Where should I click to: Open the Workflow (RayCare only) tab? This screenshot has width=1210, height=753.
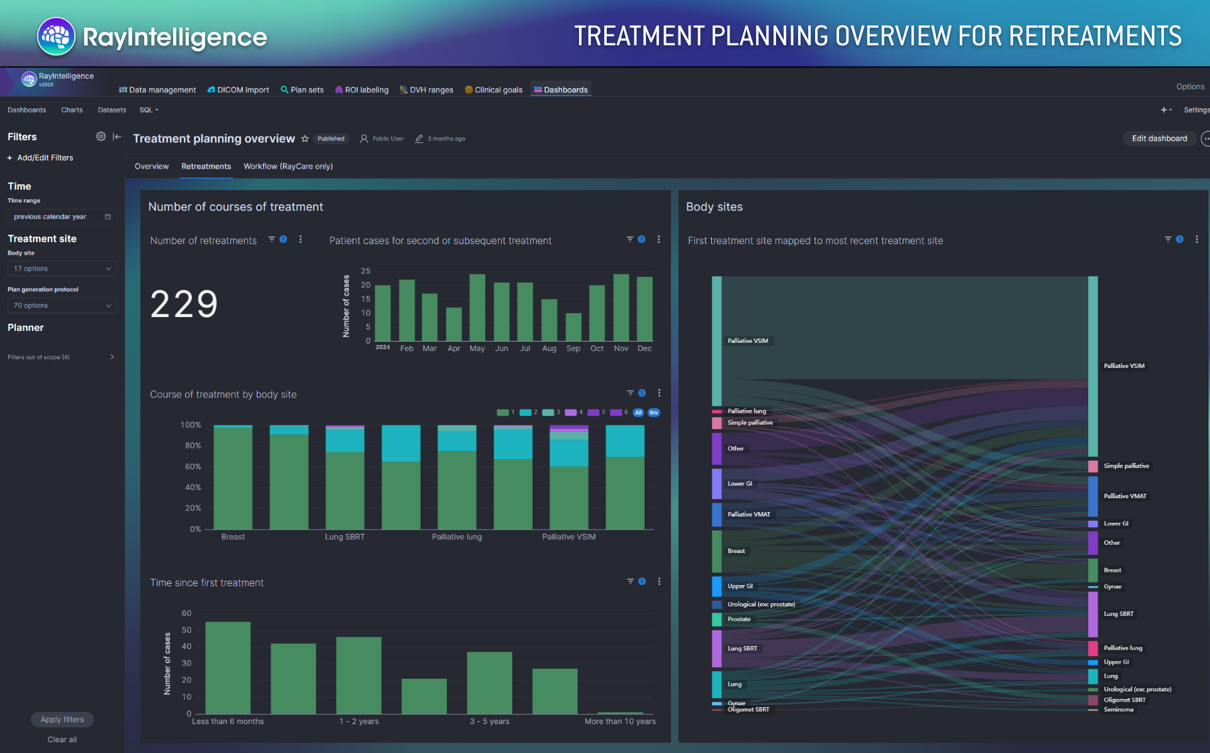[x=288, y=167]
